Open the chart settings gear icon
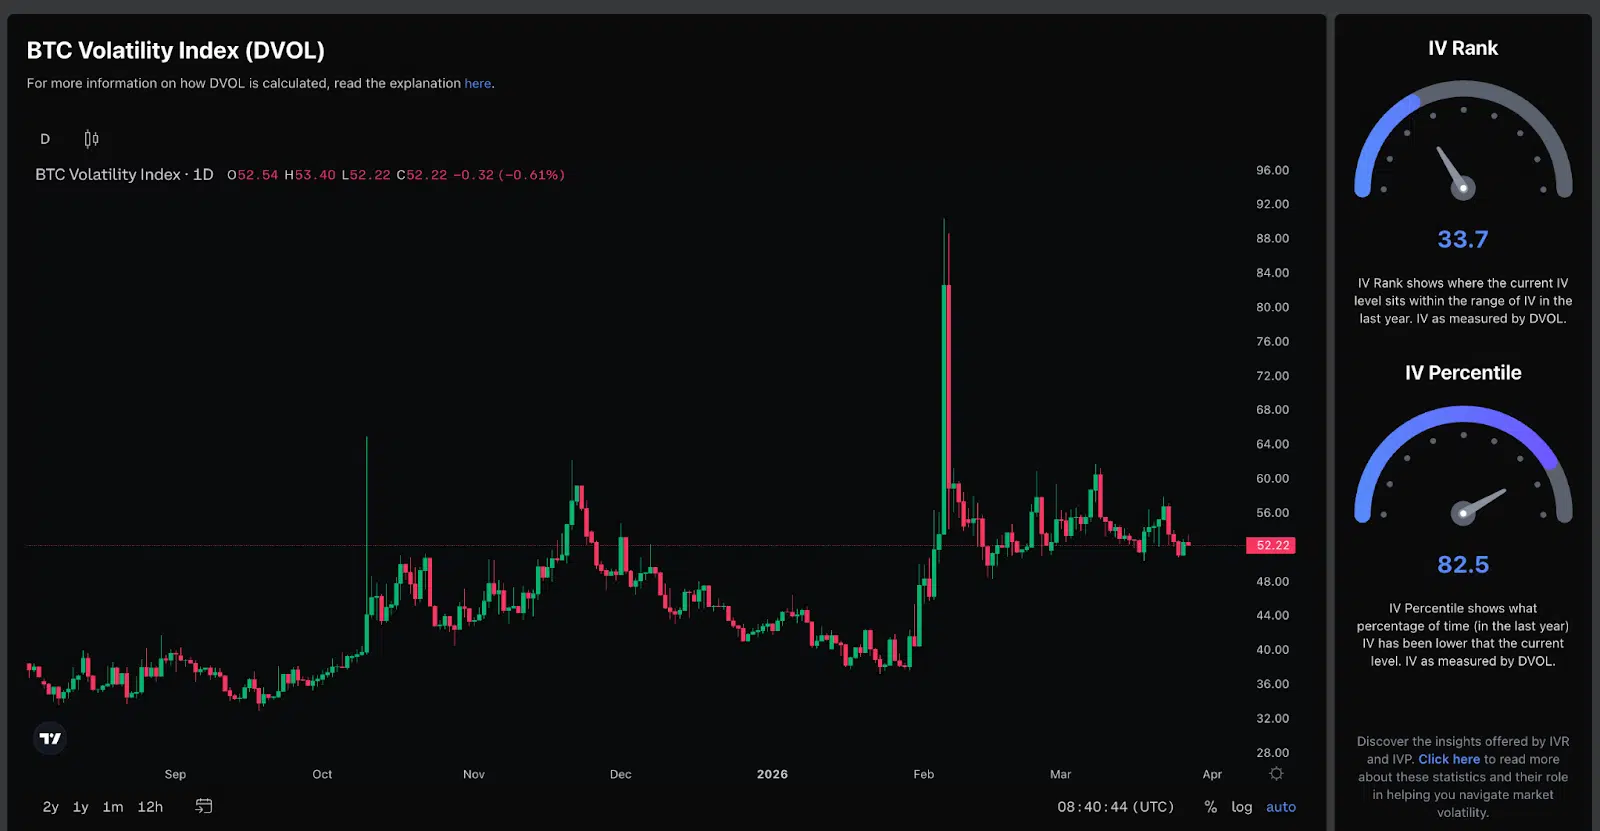Image resolution: width=1600 pixels, height=831 pixels. pos(1276,774)
